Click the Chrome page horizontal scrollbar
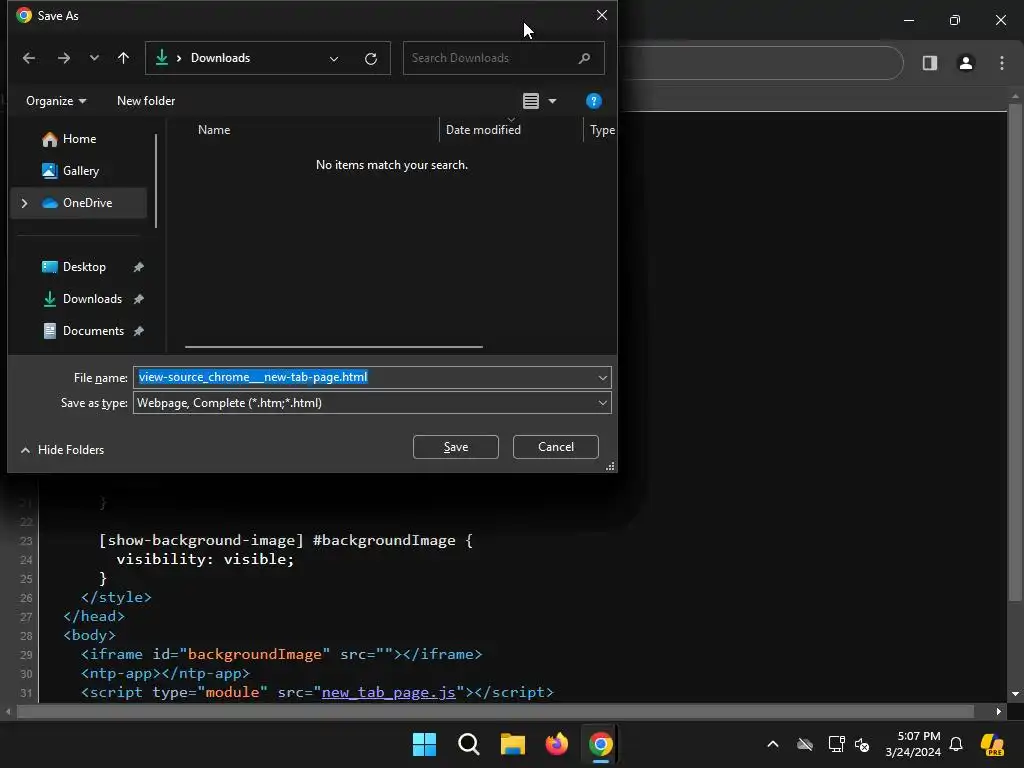 [x=495, y=711]
